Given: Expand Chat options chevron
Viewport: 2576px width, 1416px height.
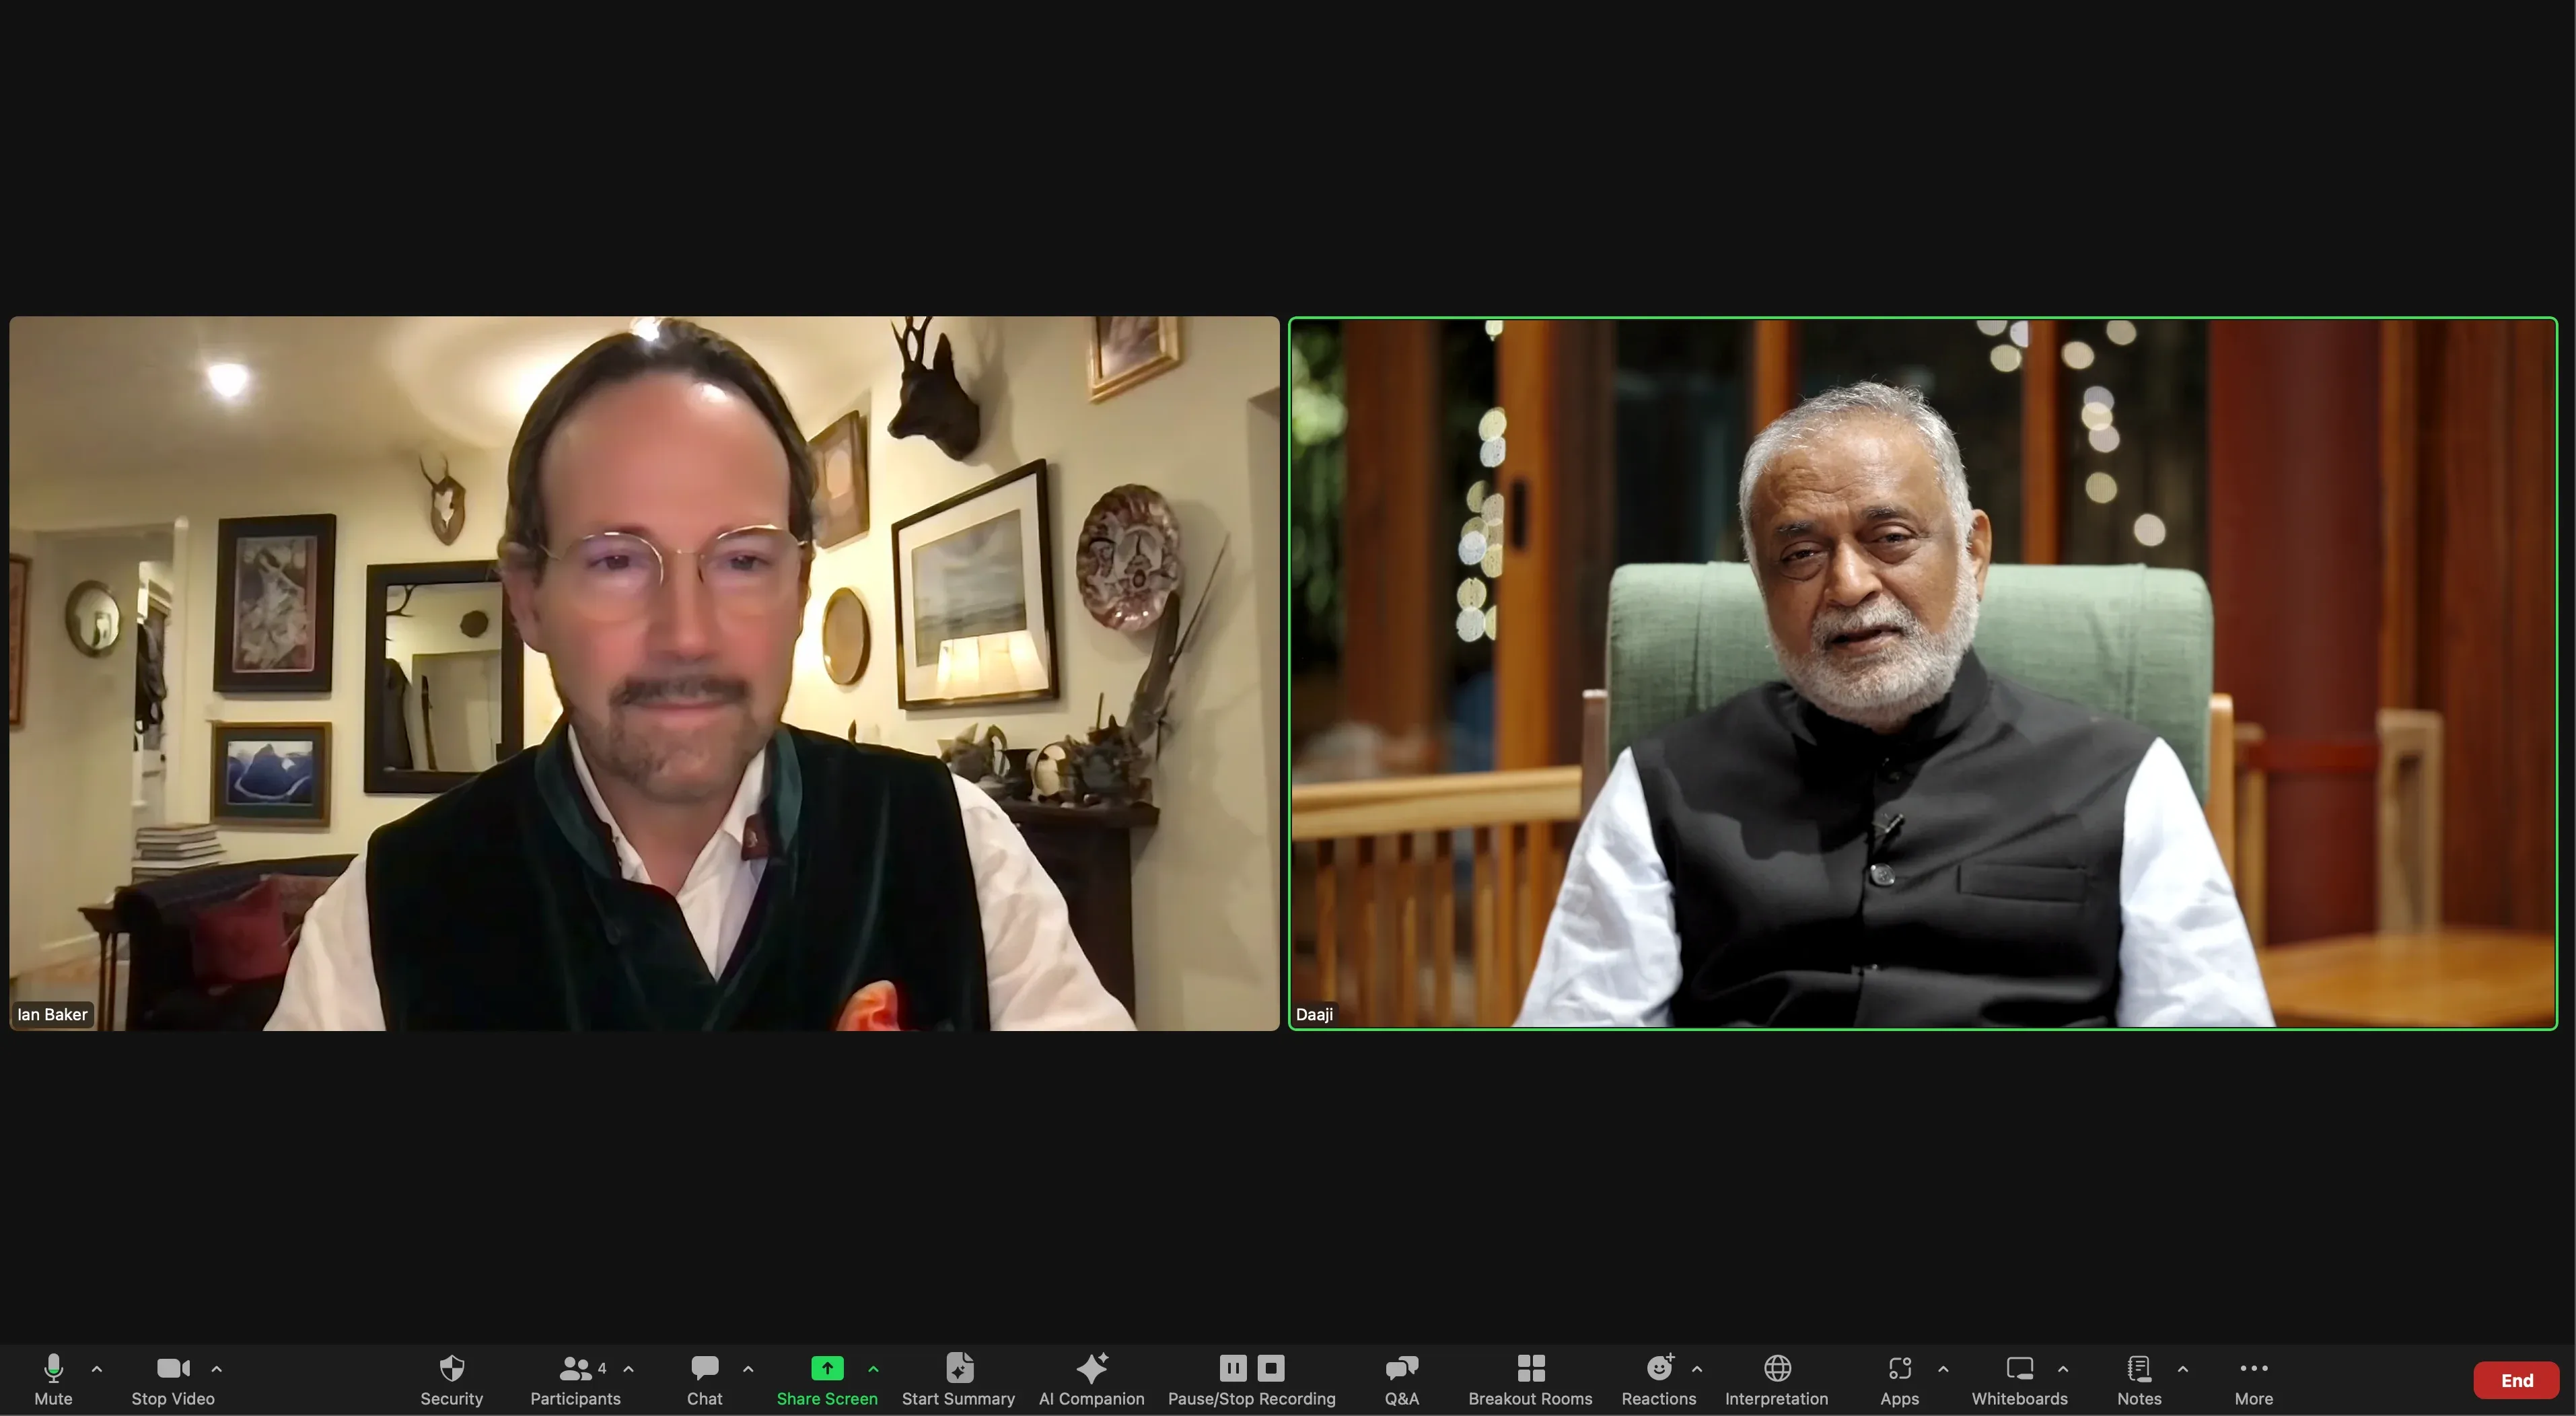Looking at the screenshot, I should (748, 1369).
